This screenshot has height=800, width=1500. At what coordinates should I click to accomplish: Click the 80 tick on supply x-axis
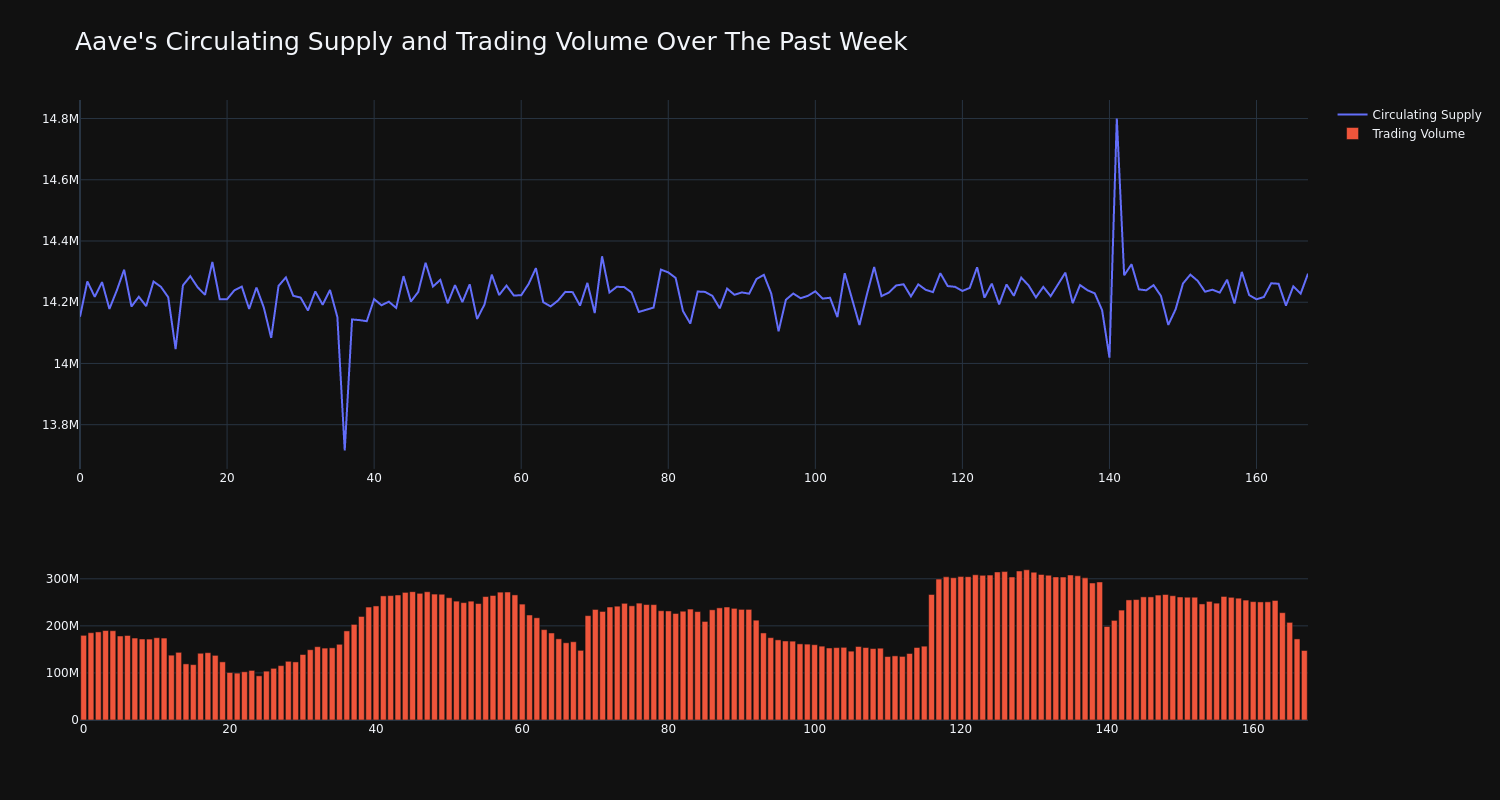(668, 478)
